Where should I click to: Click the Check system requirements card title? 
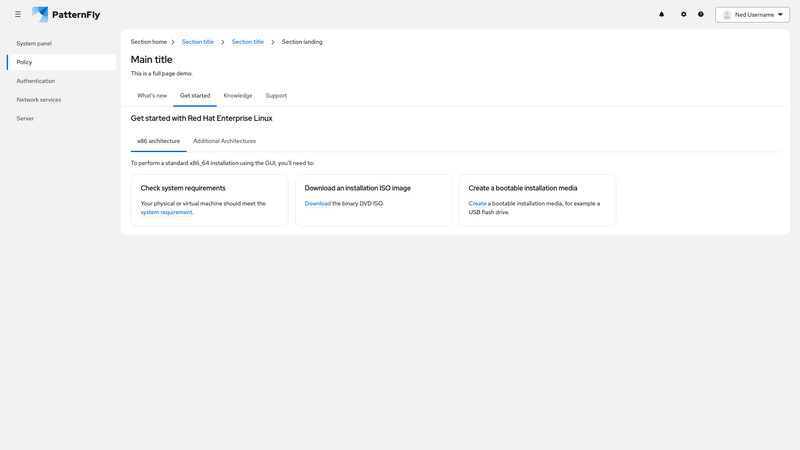tap(183, 188)
